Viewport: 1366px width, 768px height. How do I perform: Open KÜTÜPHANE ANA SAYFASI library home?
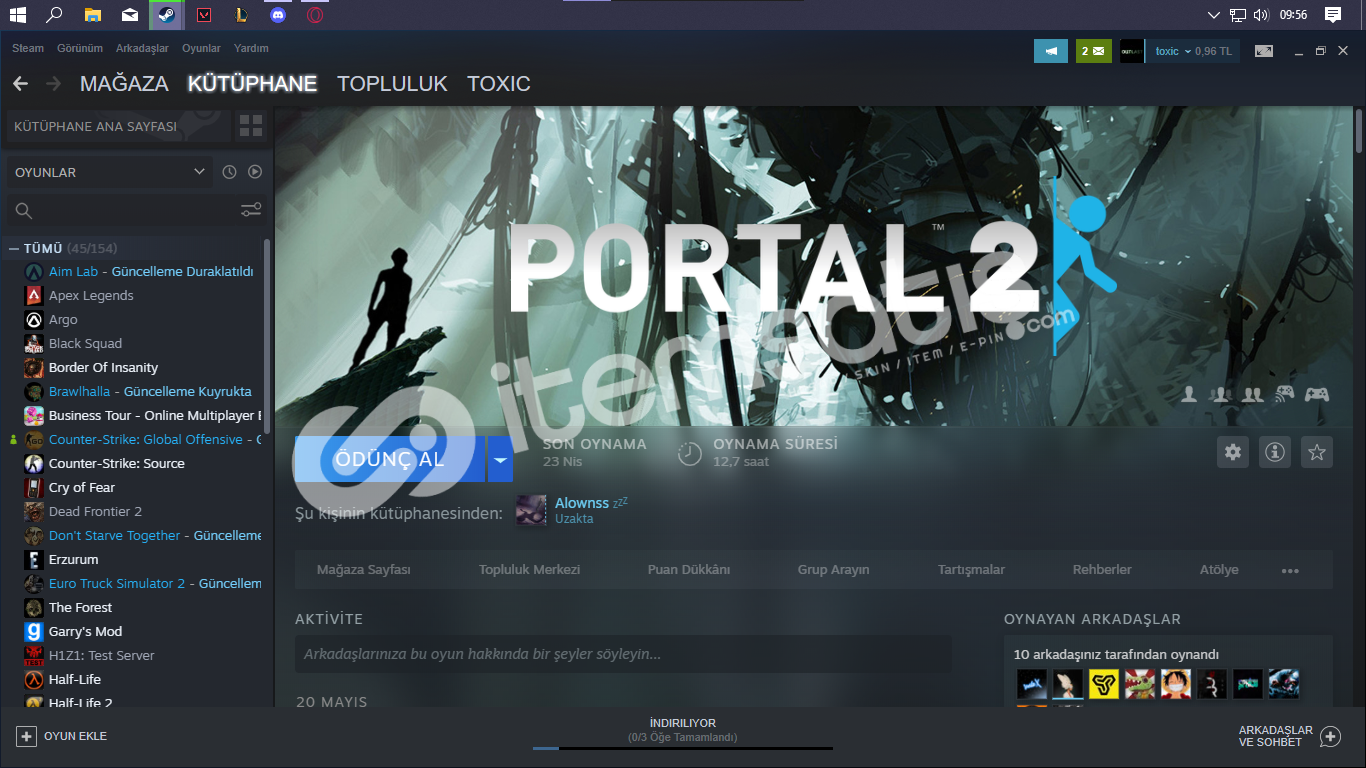click(118, 126)
